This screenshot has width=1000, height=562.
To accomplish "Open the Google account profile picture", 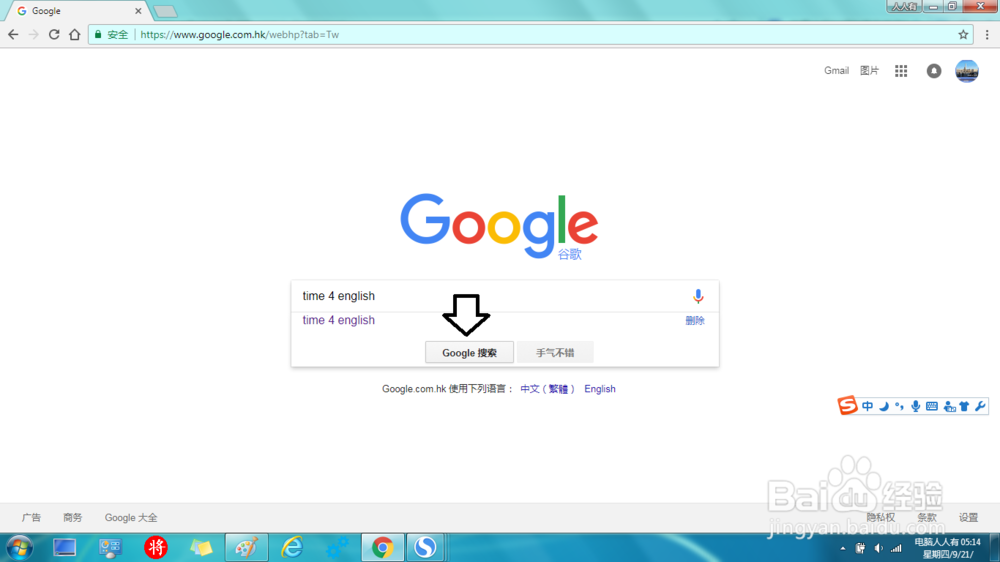I will [967, 71].
